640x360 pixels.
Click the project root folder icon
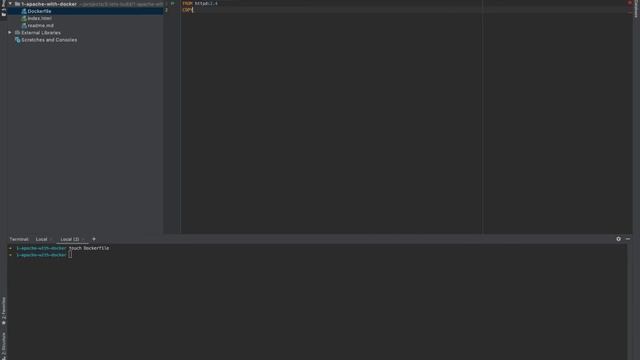tap(17, 4)
